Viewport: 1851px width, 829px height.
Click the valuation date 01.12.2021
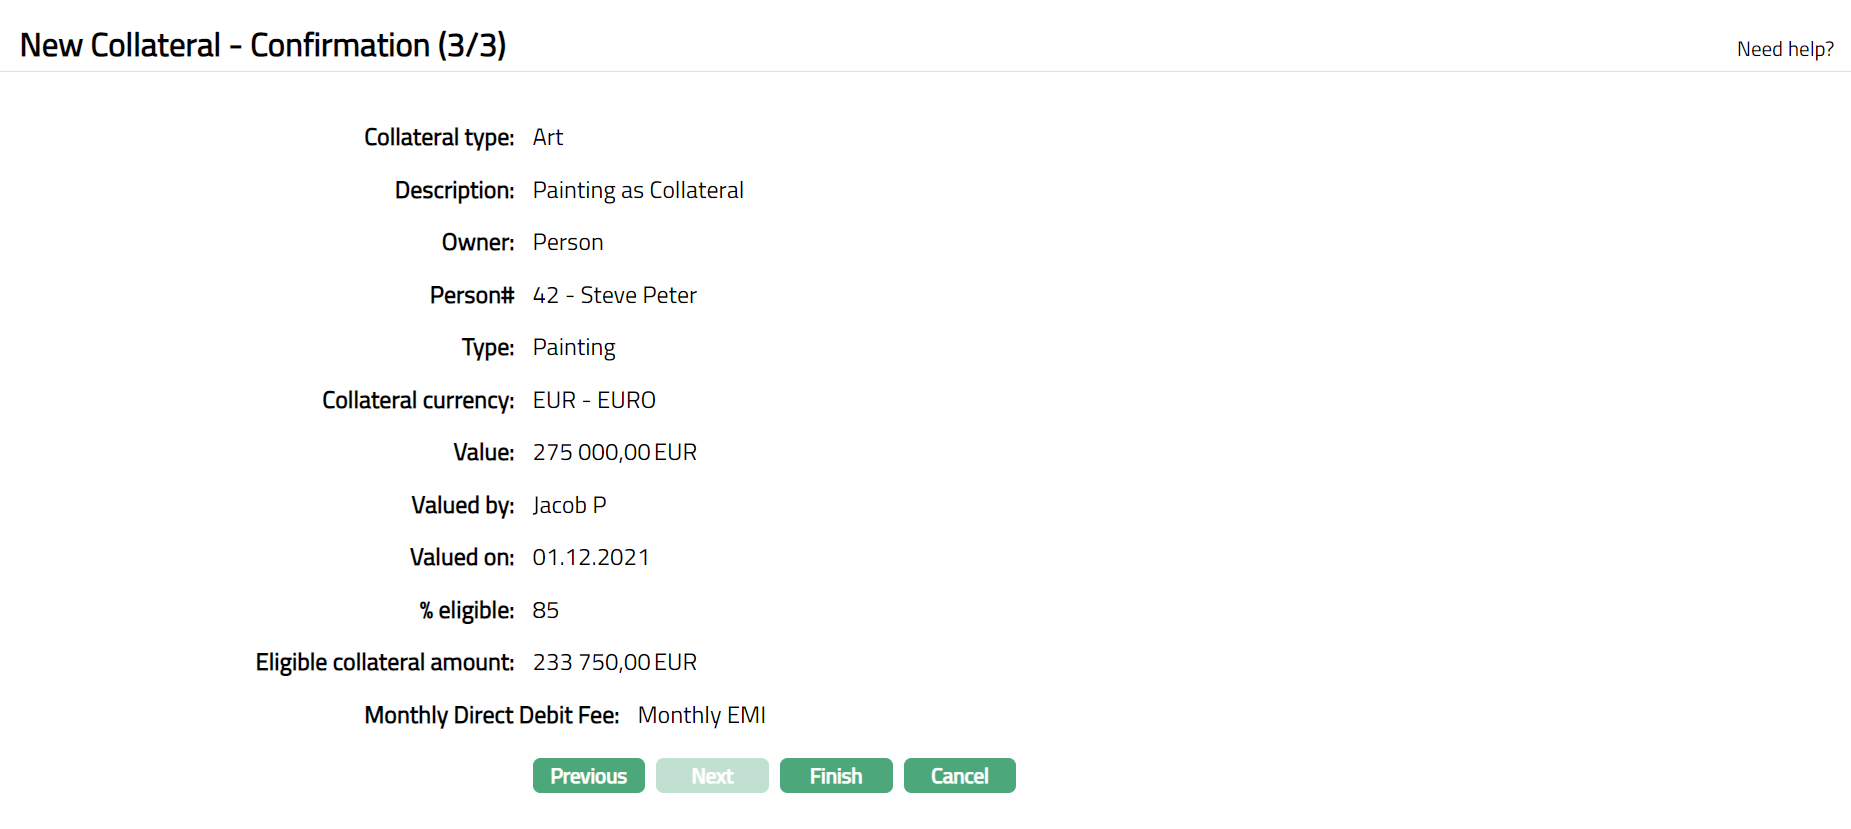590,557
